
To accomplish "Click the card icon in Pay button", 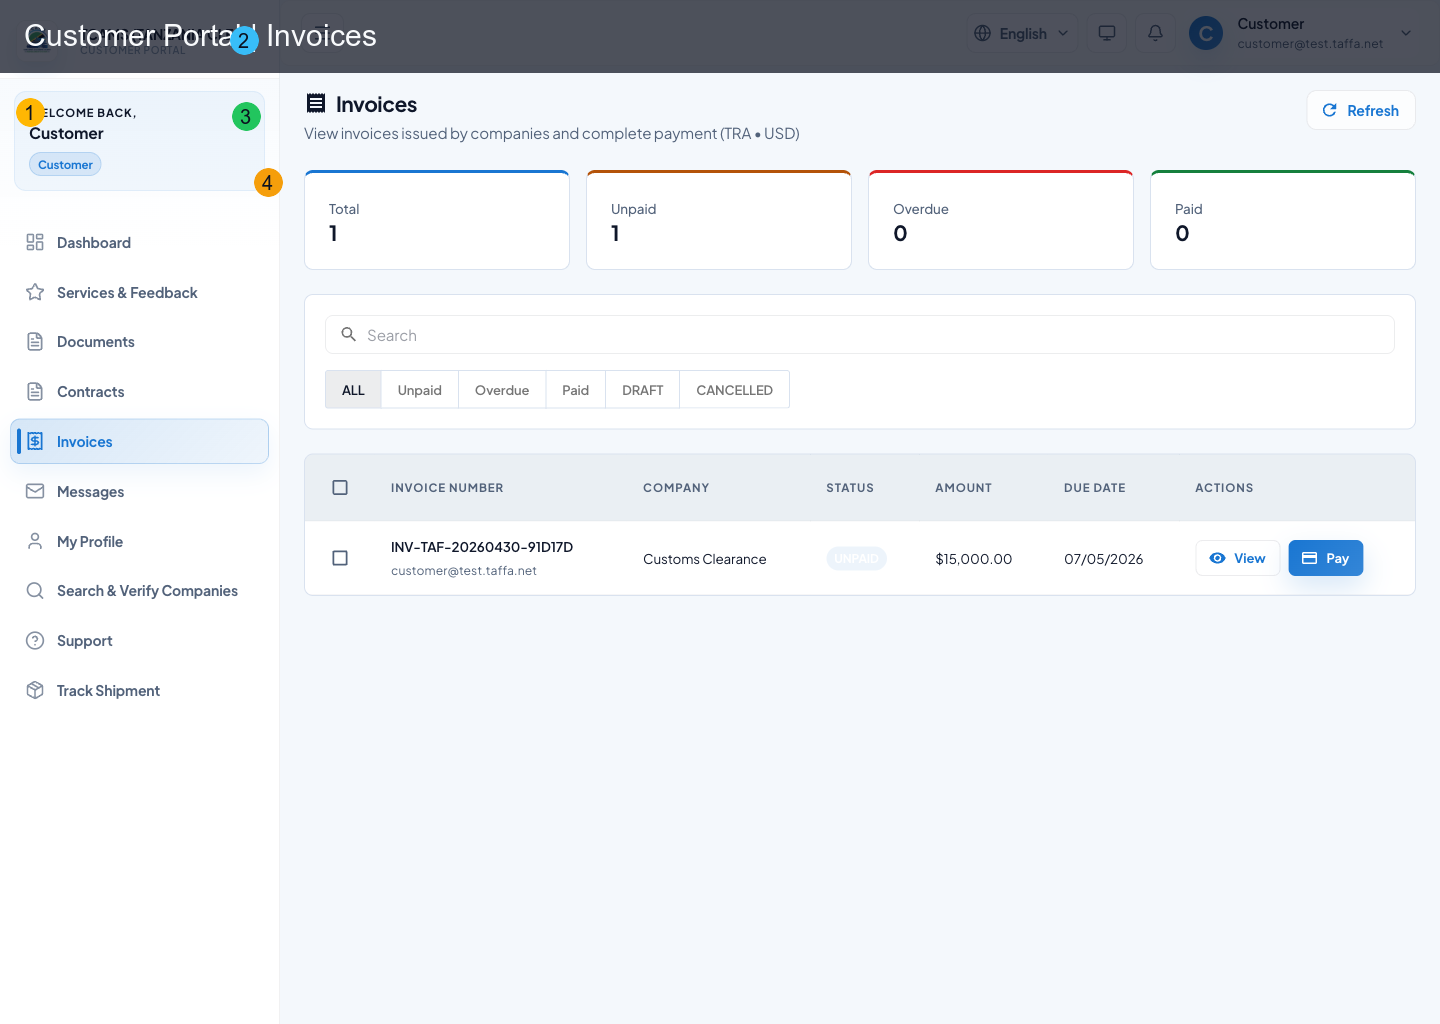I will (1310, 558).
